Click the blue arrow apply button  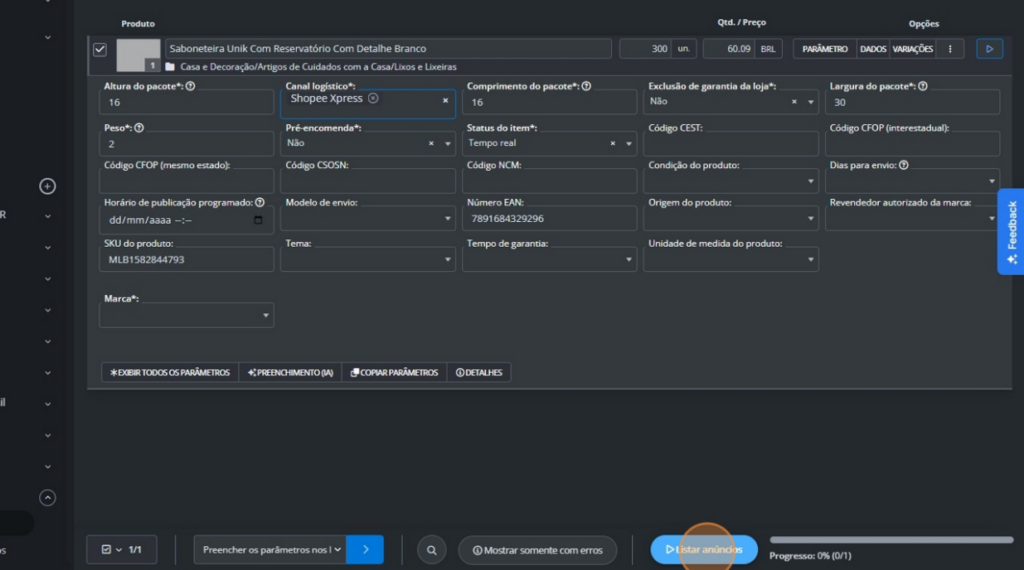coord(365,550)
